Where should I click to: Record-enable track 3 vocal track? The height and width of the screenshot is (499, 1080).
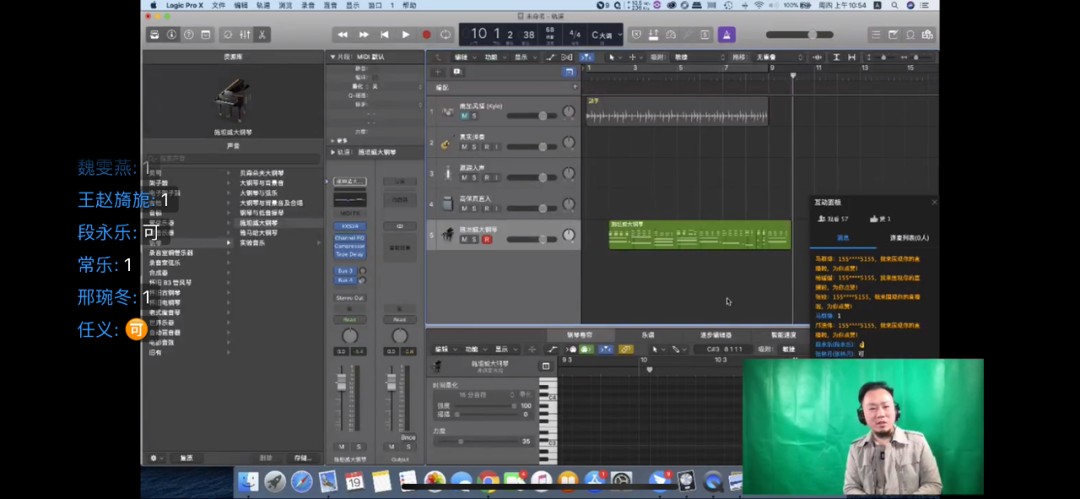pyautogui.click(x=486, y=178)
